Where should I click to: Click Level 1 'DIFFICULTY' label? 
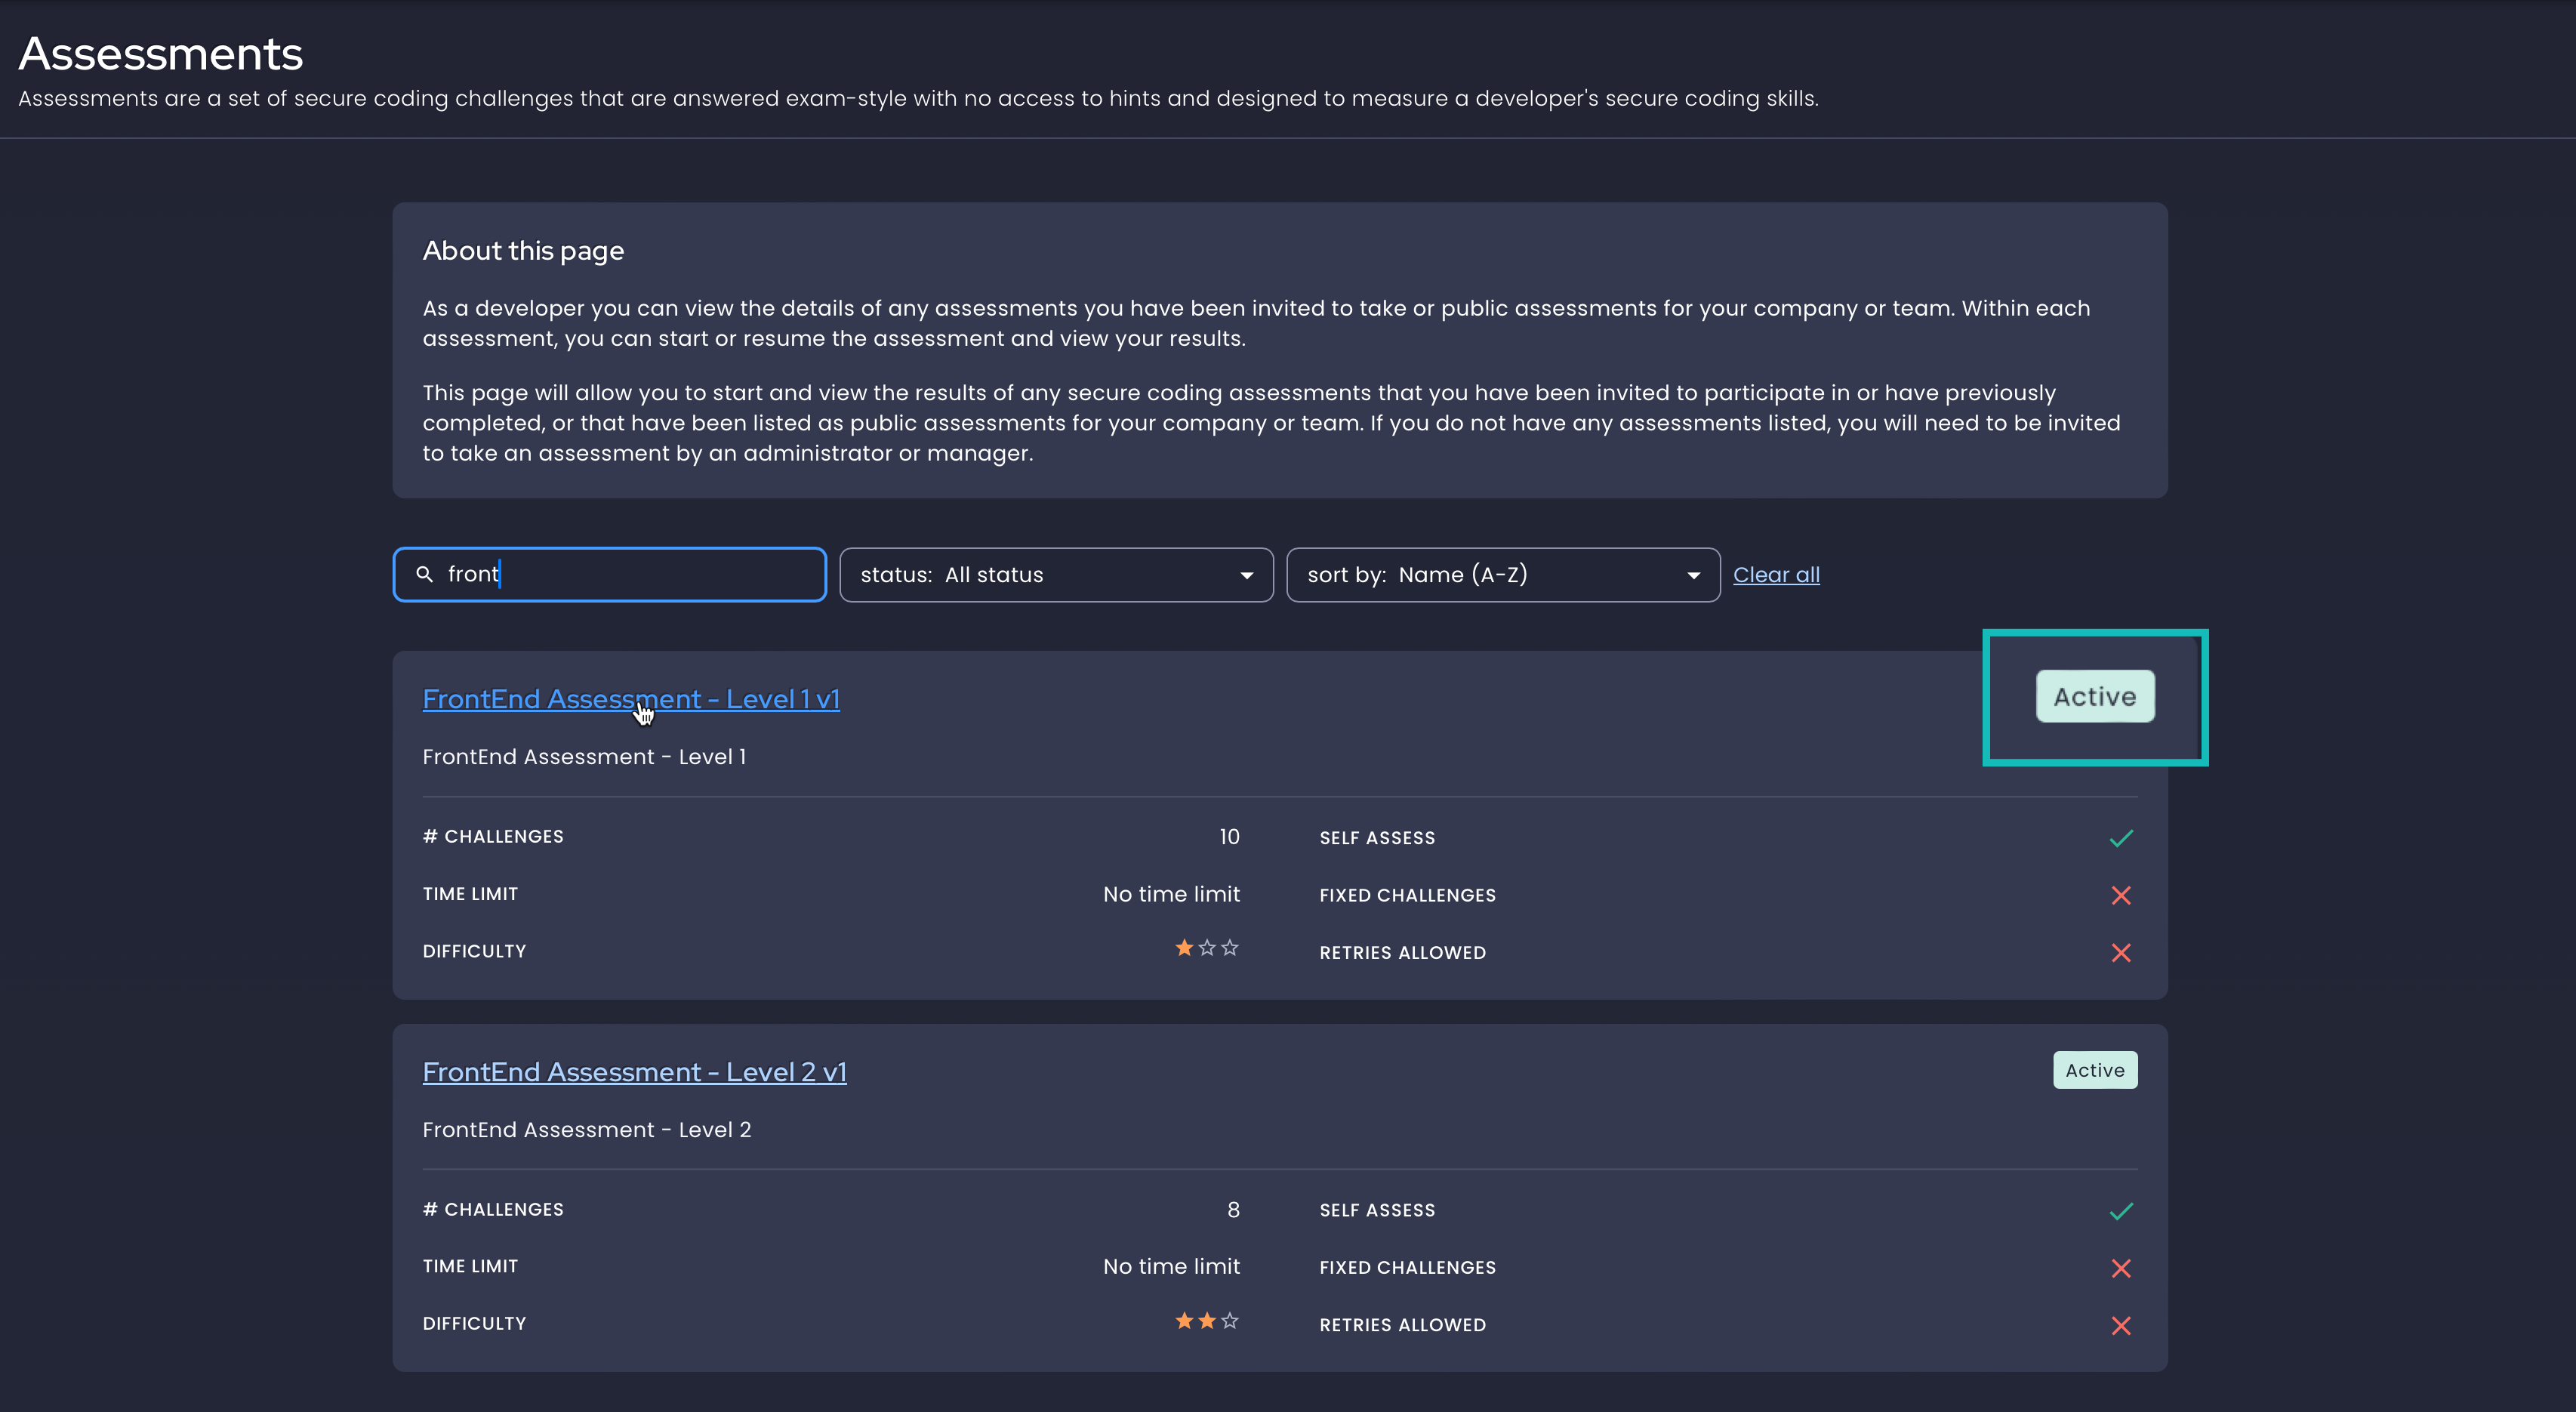(x=474, y=951)
